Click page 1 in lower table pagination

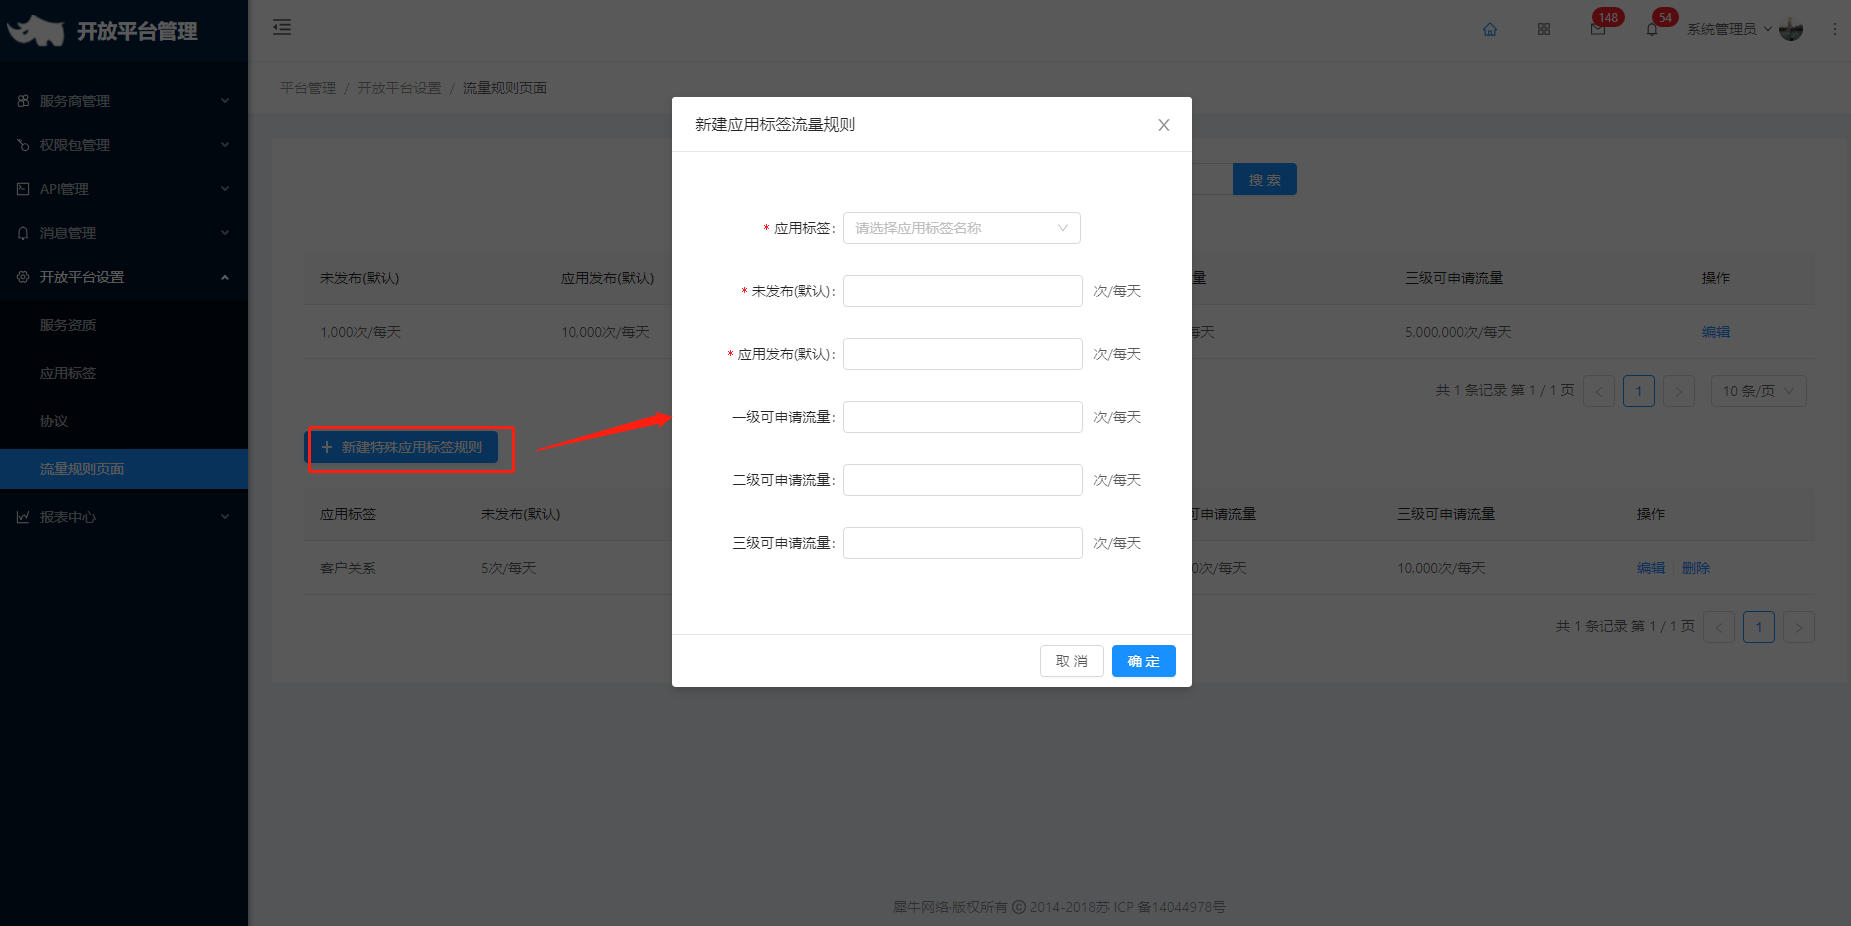1759,627
